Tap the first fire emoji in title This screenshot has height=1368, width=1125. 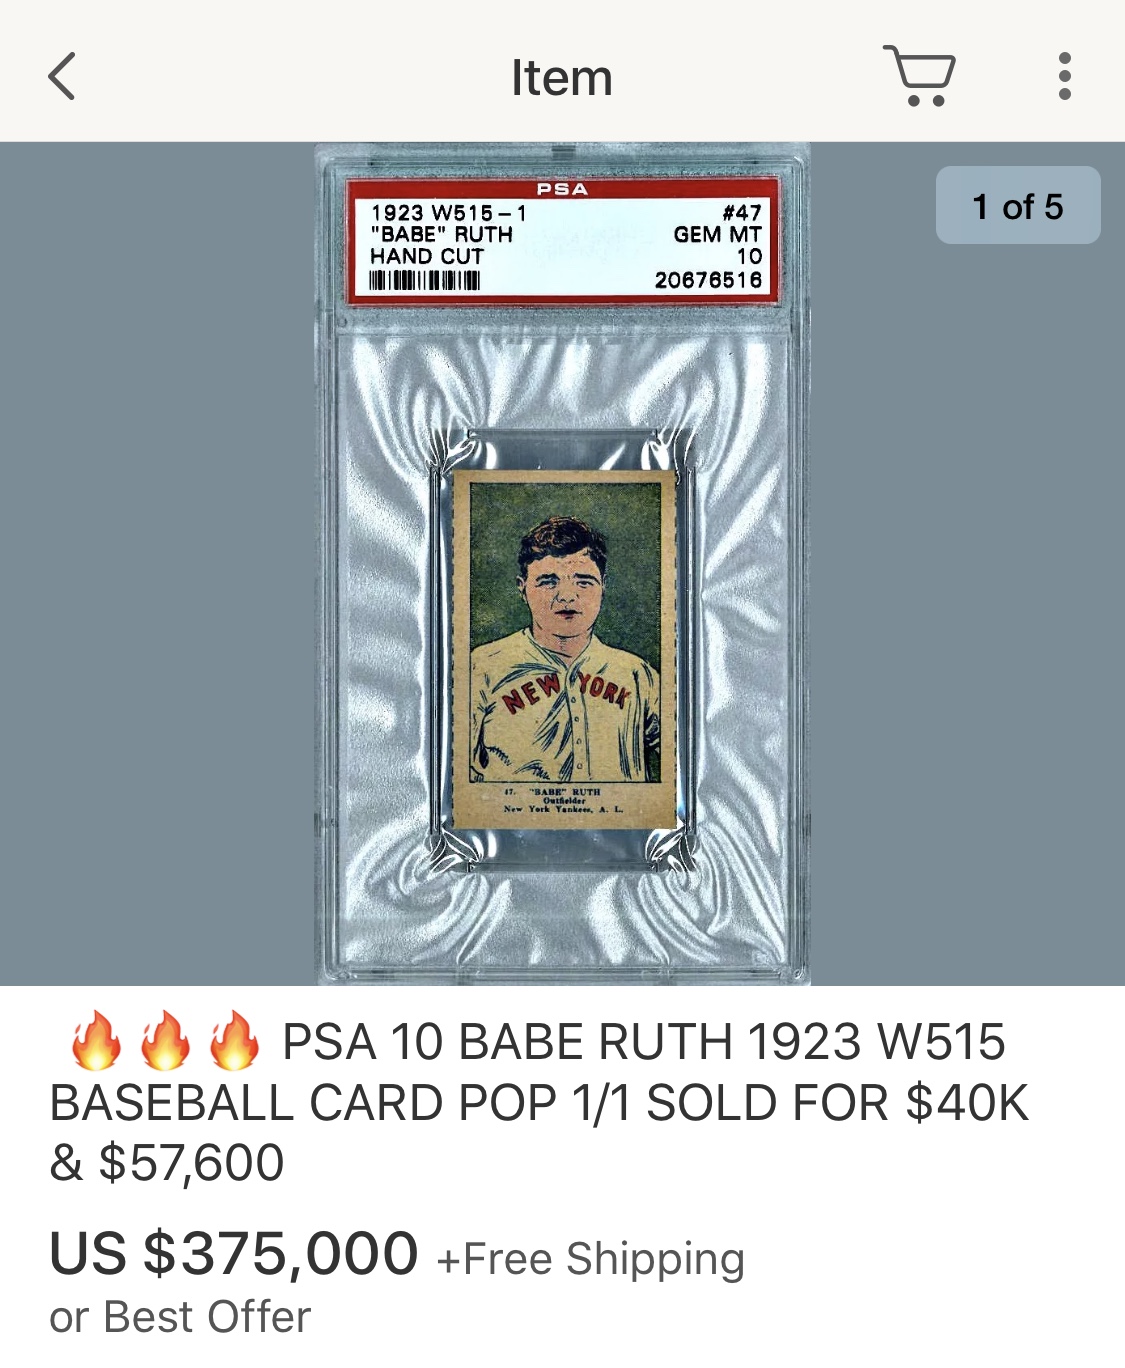click(96, 1041)
